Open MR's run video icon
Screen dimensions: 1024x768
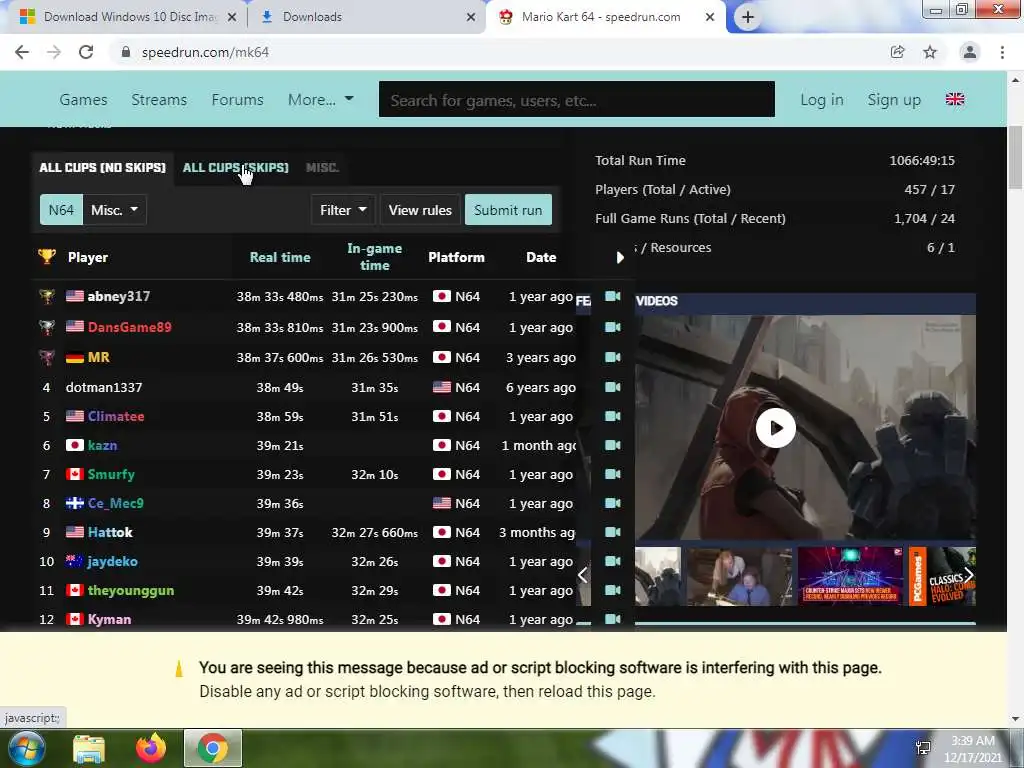[613, 357]
